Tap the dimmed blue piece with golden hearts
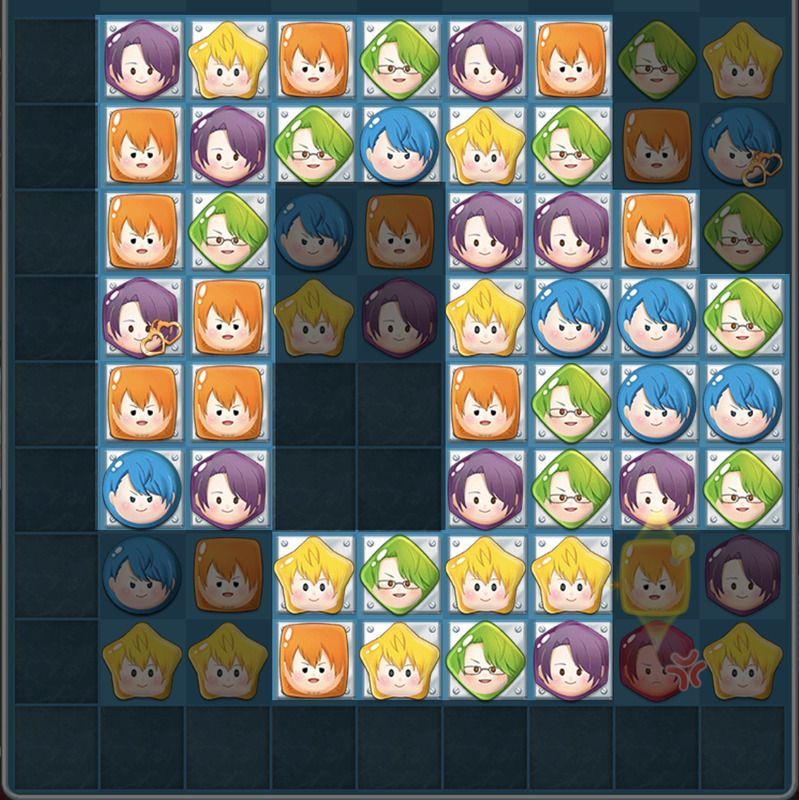 pyautogui.click(x=742, y=145)
